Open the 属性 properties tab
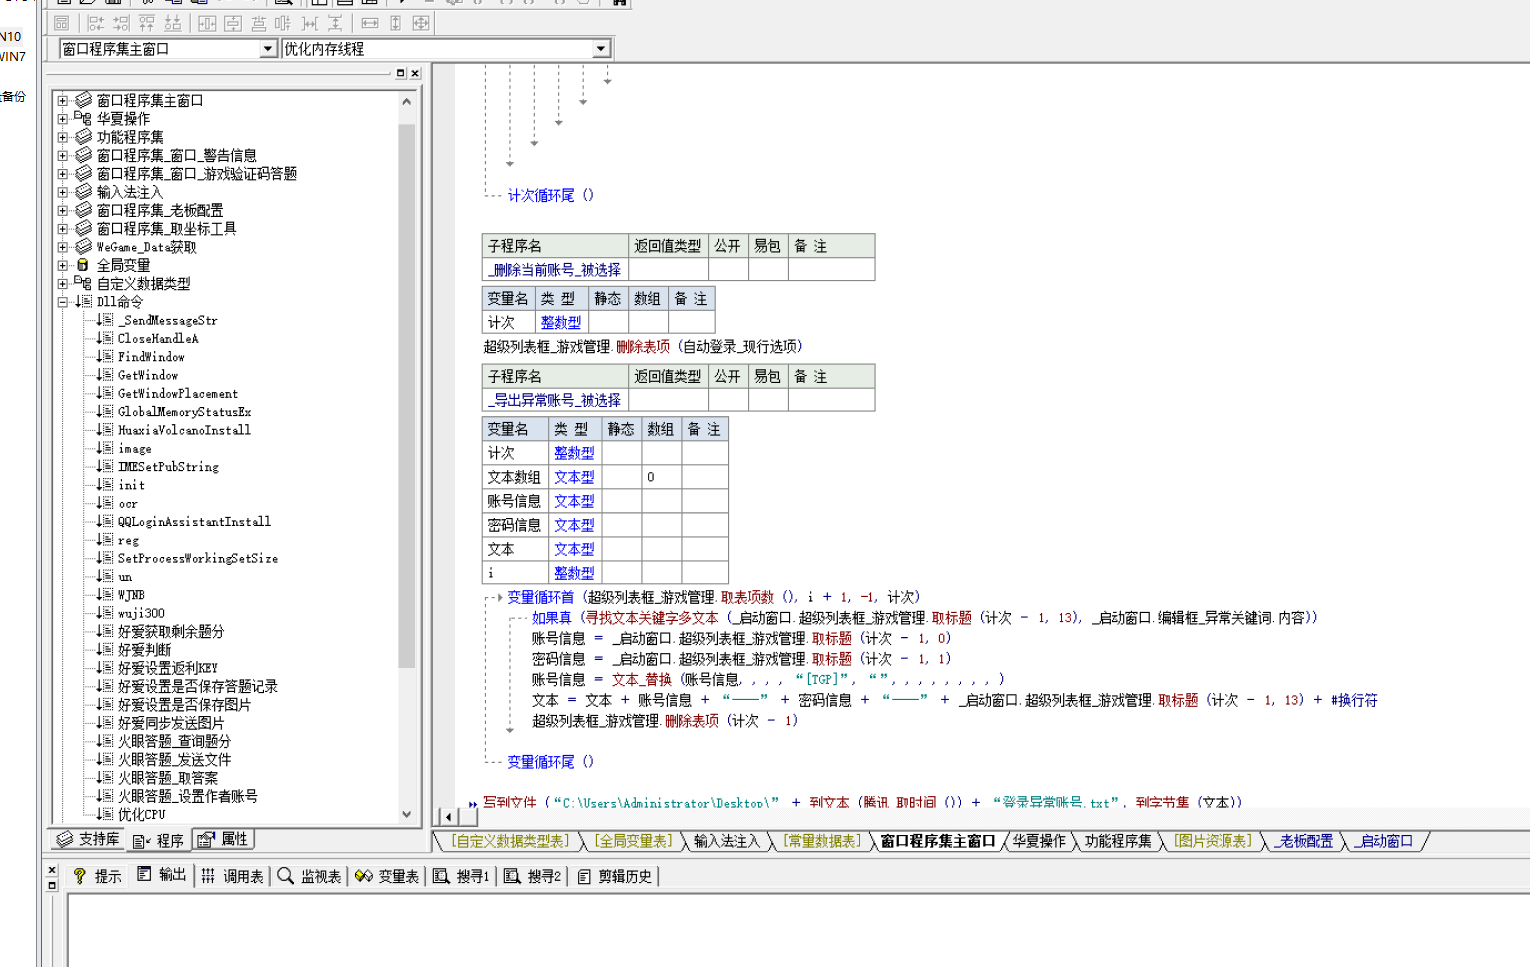This screenshot has width=1530, height=967. 223,839
